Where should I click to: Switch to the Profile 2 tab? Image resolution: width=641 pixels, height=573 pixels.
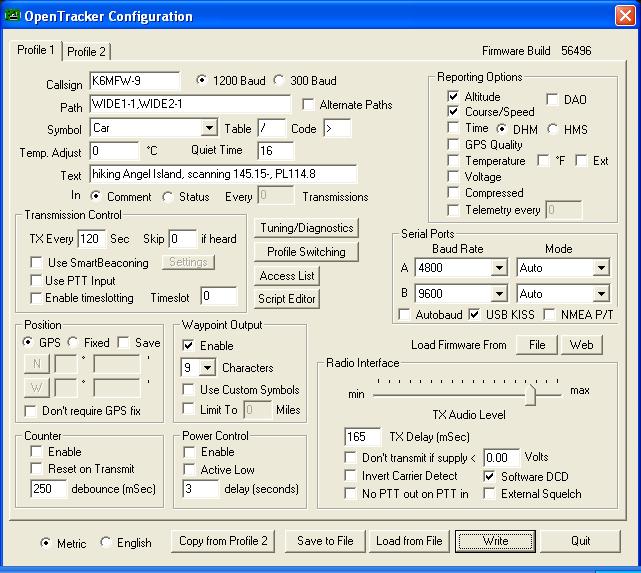(87, 52)
